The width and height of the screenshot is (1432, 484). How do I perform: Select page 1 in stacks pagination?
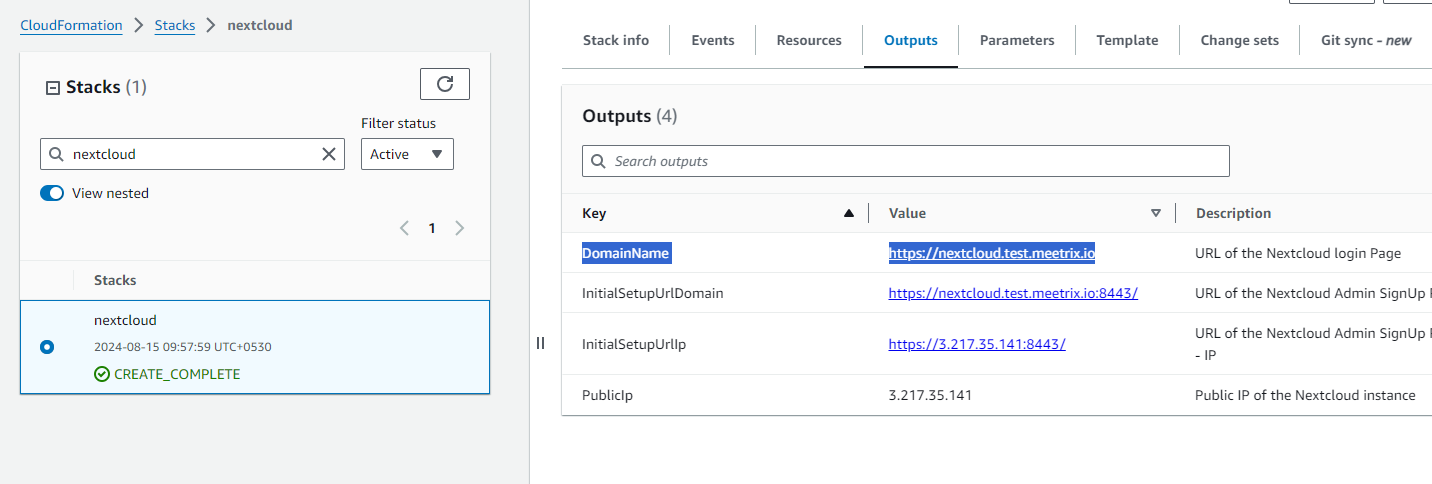click(432, 228)
